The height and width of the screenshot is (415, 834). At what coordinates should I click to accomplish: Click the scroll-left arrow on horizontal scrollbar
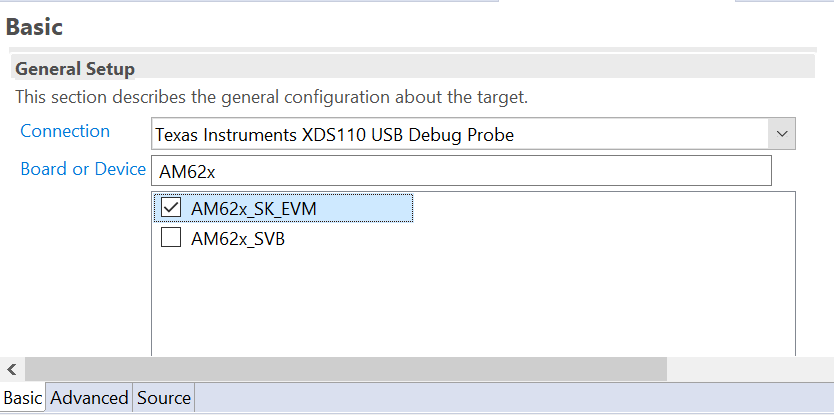click(11, 368)
